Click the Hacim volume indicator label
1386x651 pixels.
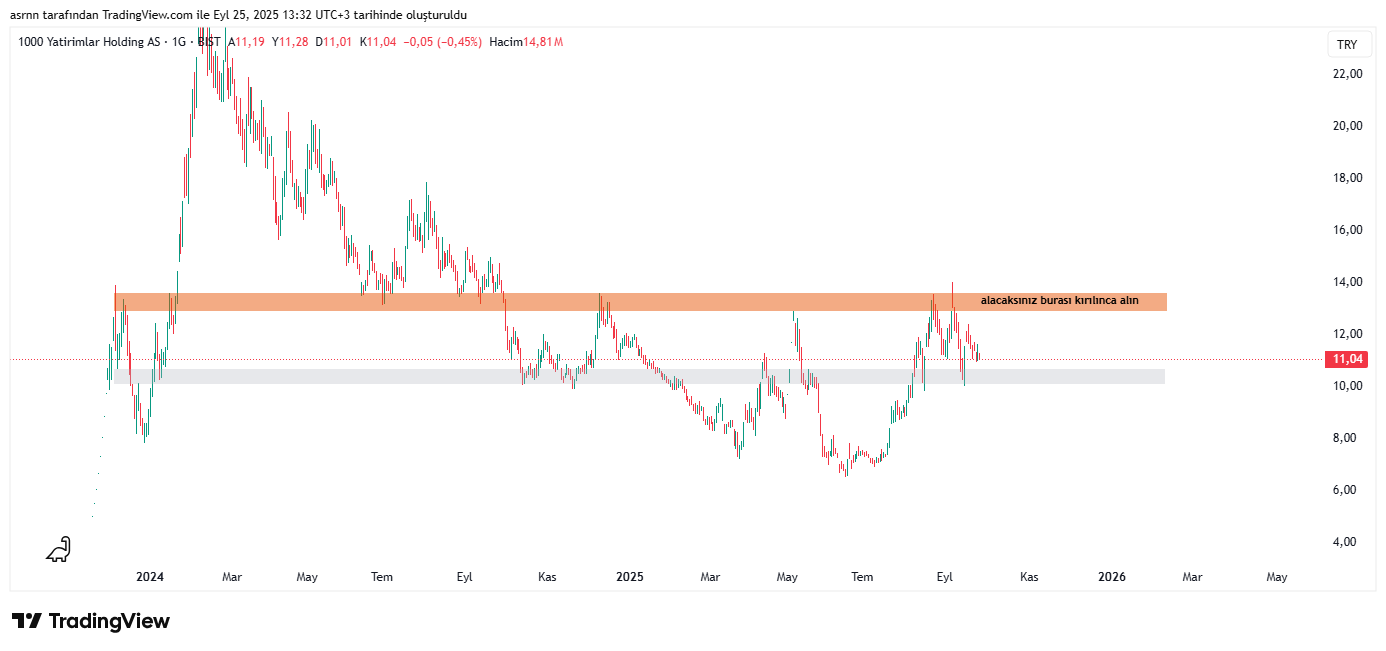(506, 42)
